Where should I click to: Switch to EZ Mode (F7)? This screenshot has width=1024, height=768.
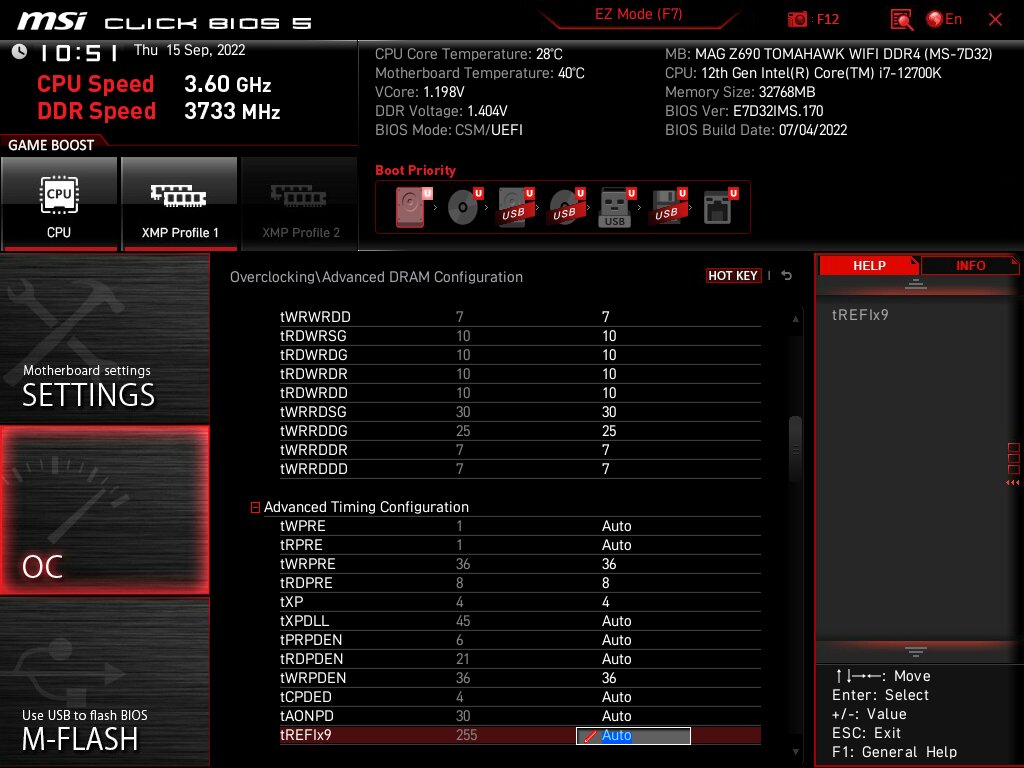pyautogui.click(x=639, y=14)
